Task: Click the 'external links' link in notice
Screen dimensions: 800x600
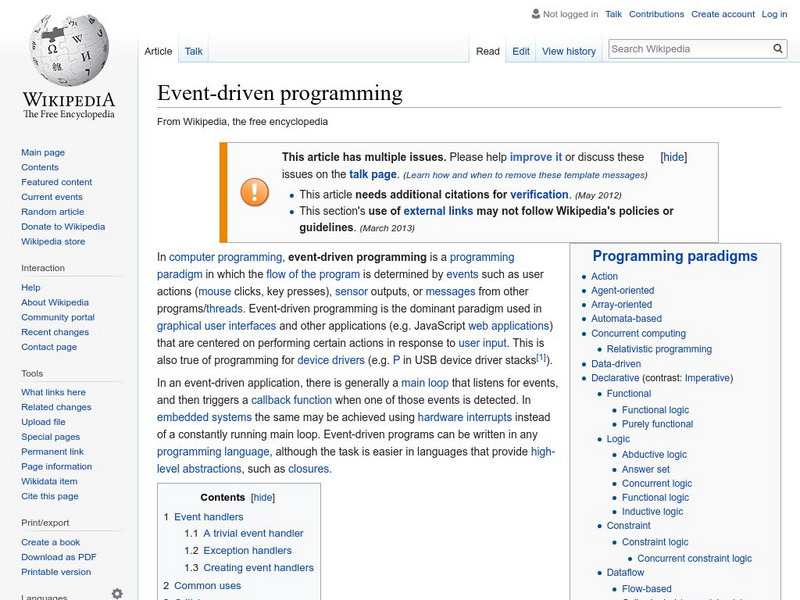Action: coord(438,211)
